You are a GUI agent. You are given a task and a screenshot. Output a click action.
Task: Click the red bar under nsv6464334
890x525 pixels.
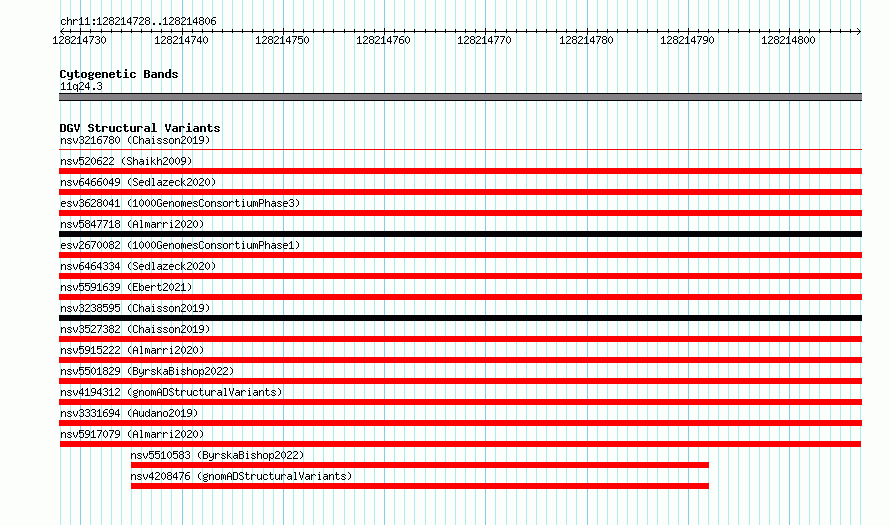[x=460, y=276]
